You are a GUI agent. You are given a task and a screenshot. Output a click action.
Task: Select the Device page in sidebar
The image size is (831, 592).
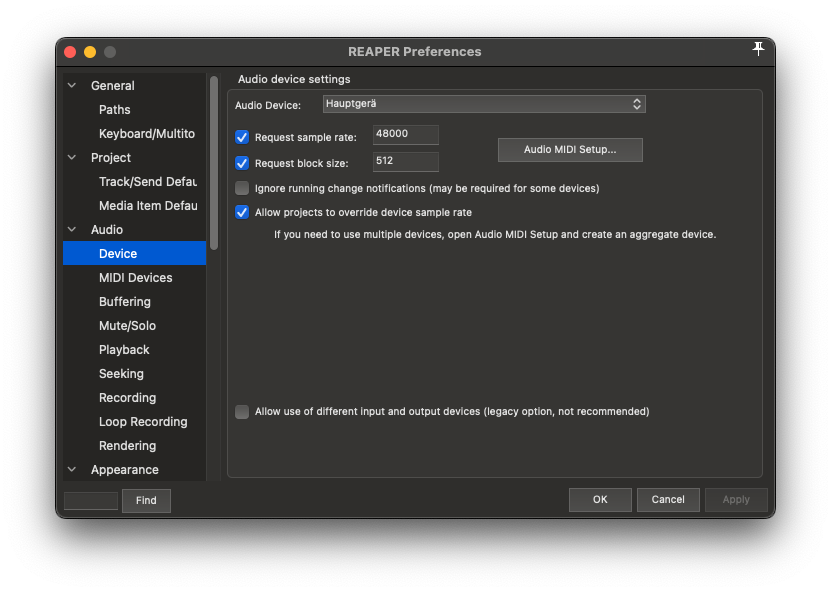pos(135,253)
